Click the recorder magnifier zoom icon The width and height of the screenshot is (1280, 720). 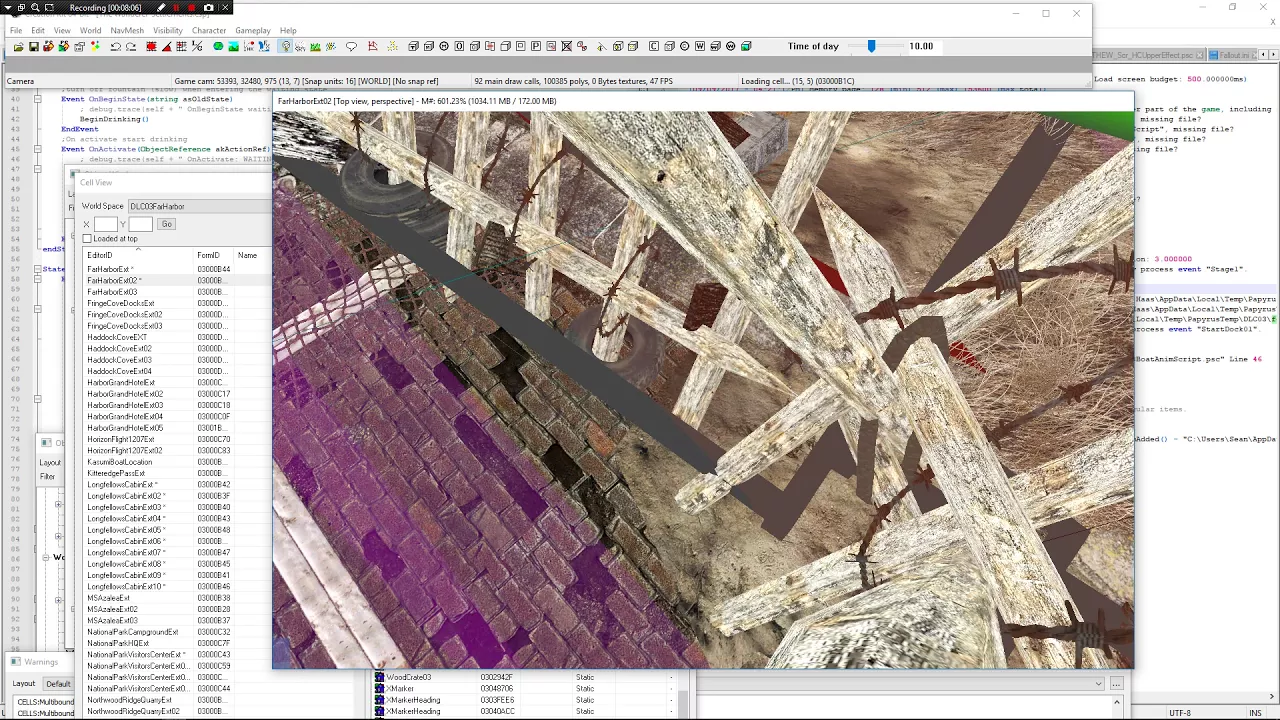[x=35, y=8]
